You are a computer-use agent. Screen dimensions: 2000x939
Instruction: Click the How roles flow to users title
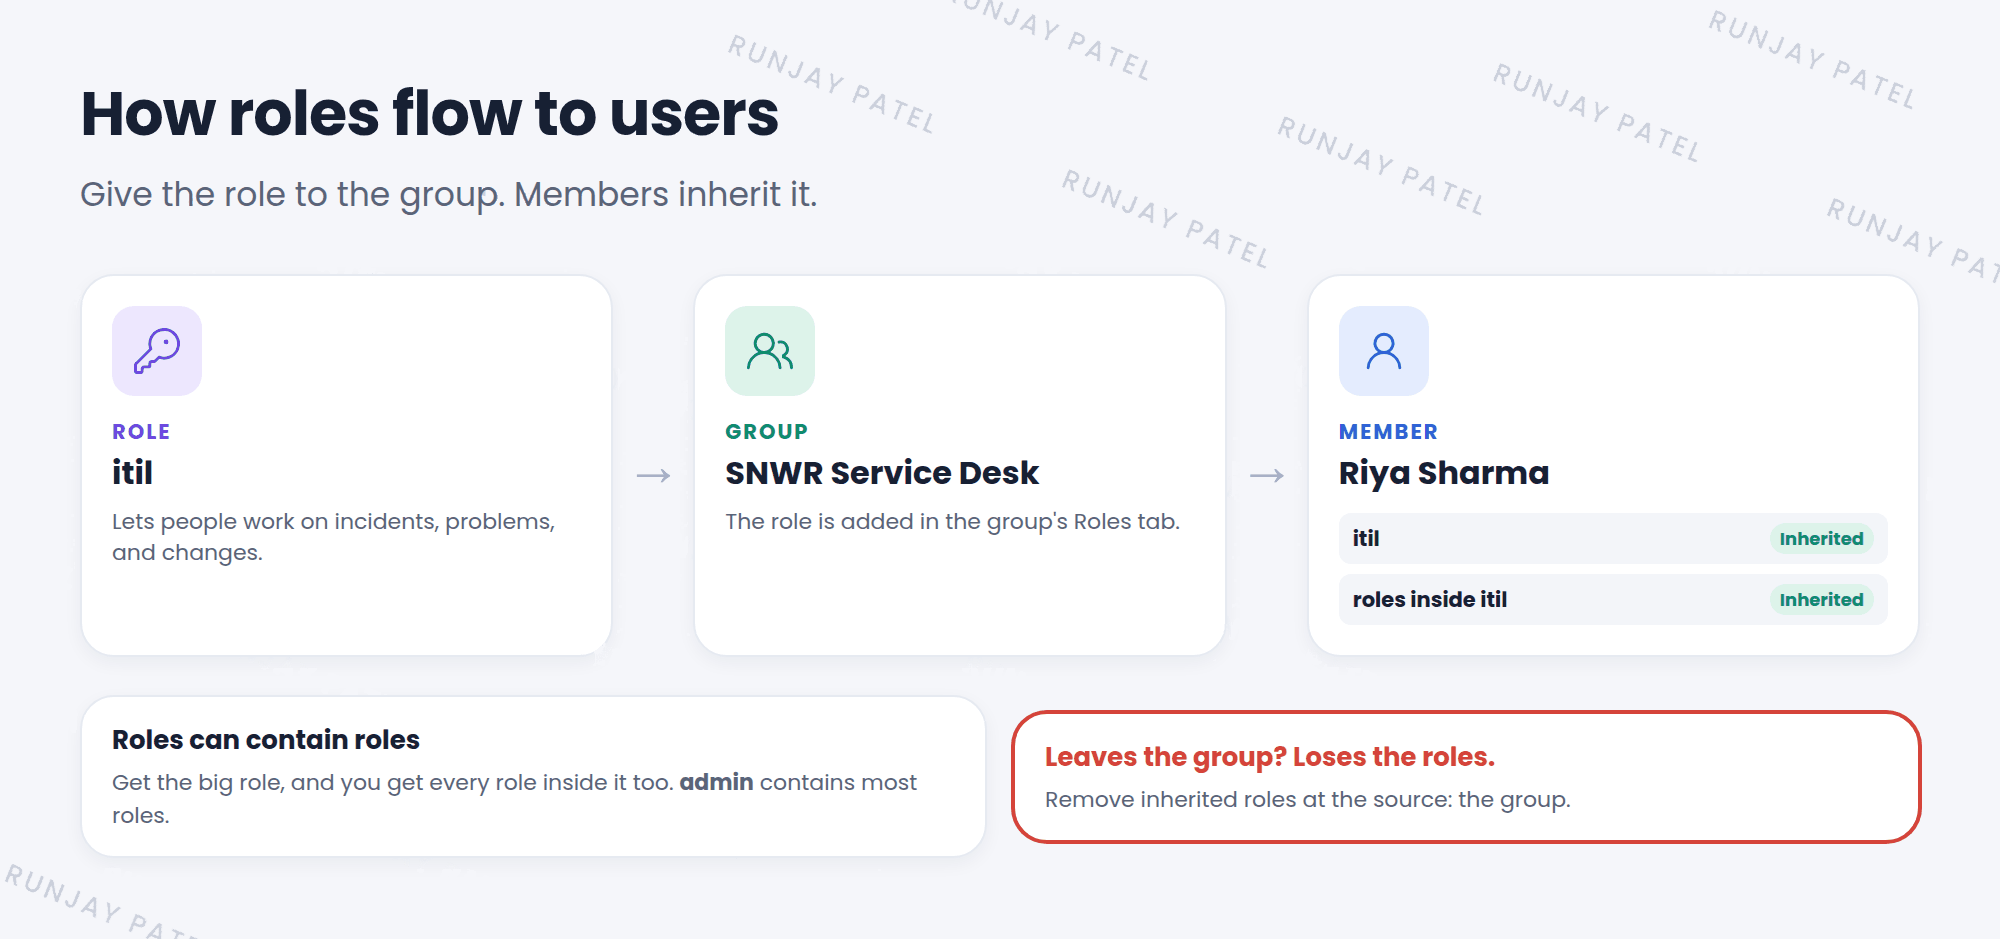429,113
